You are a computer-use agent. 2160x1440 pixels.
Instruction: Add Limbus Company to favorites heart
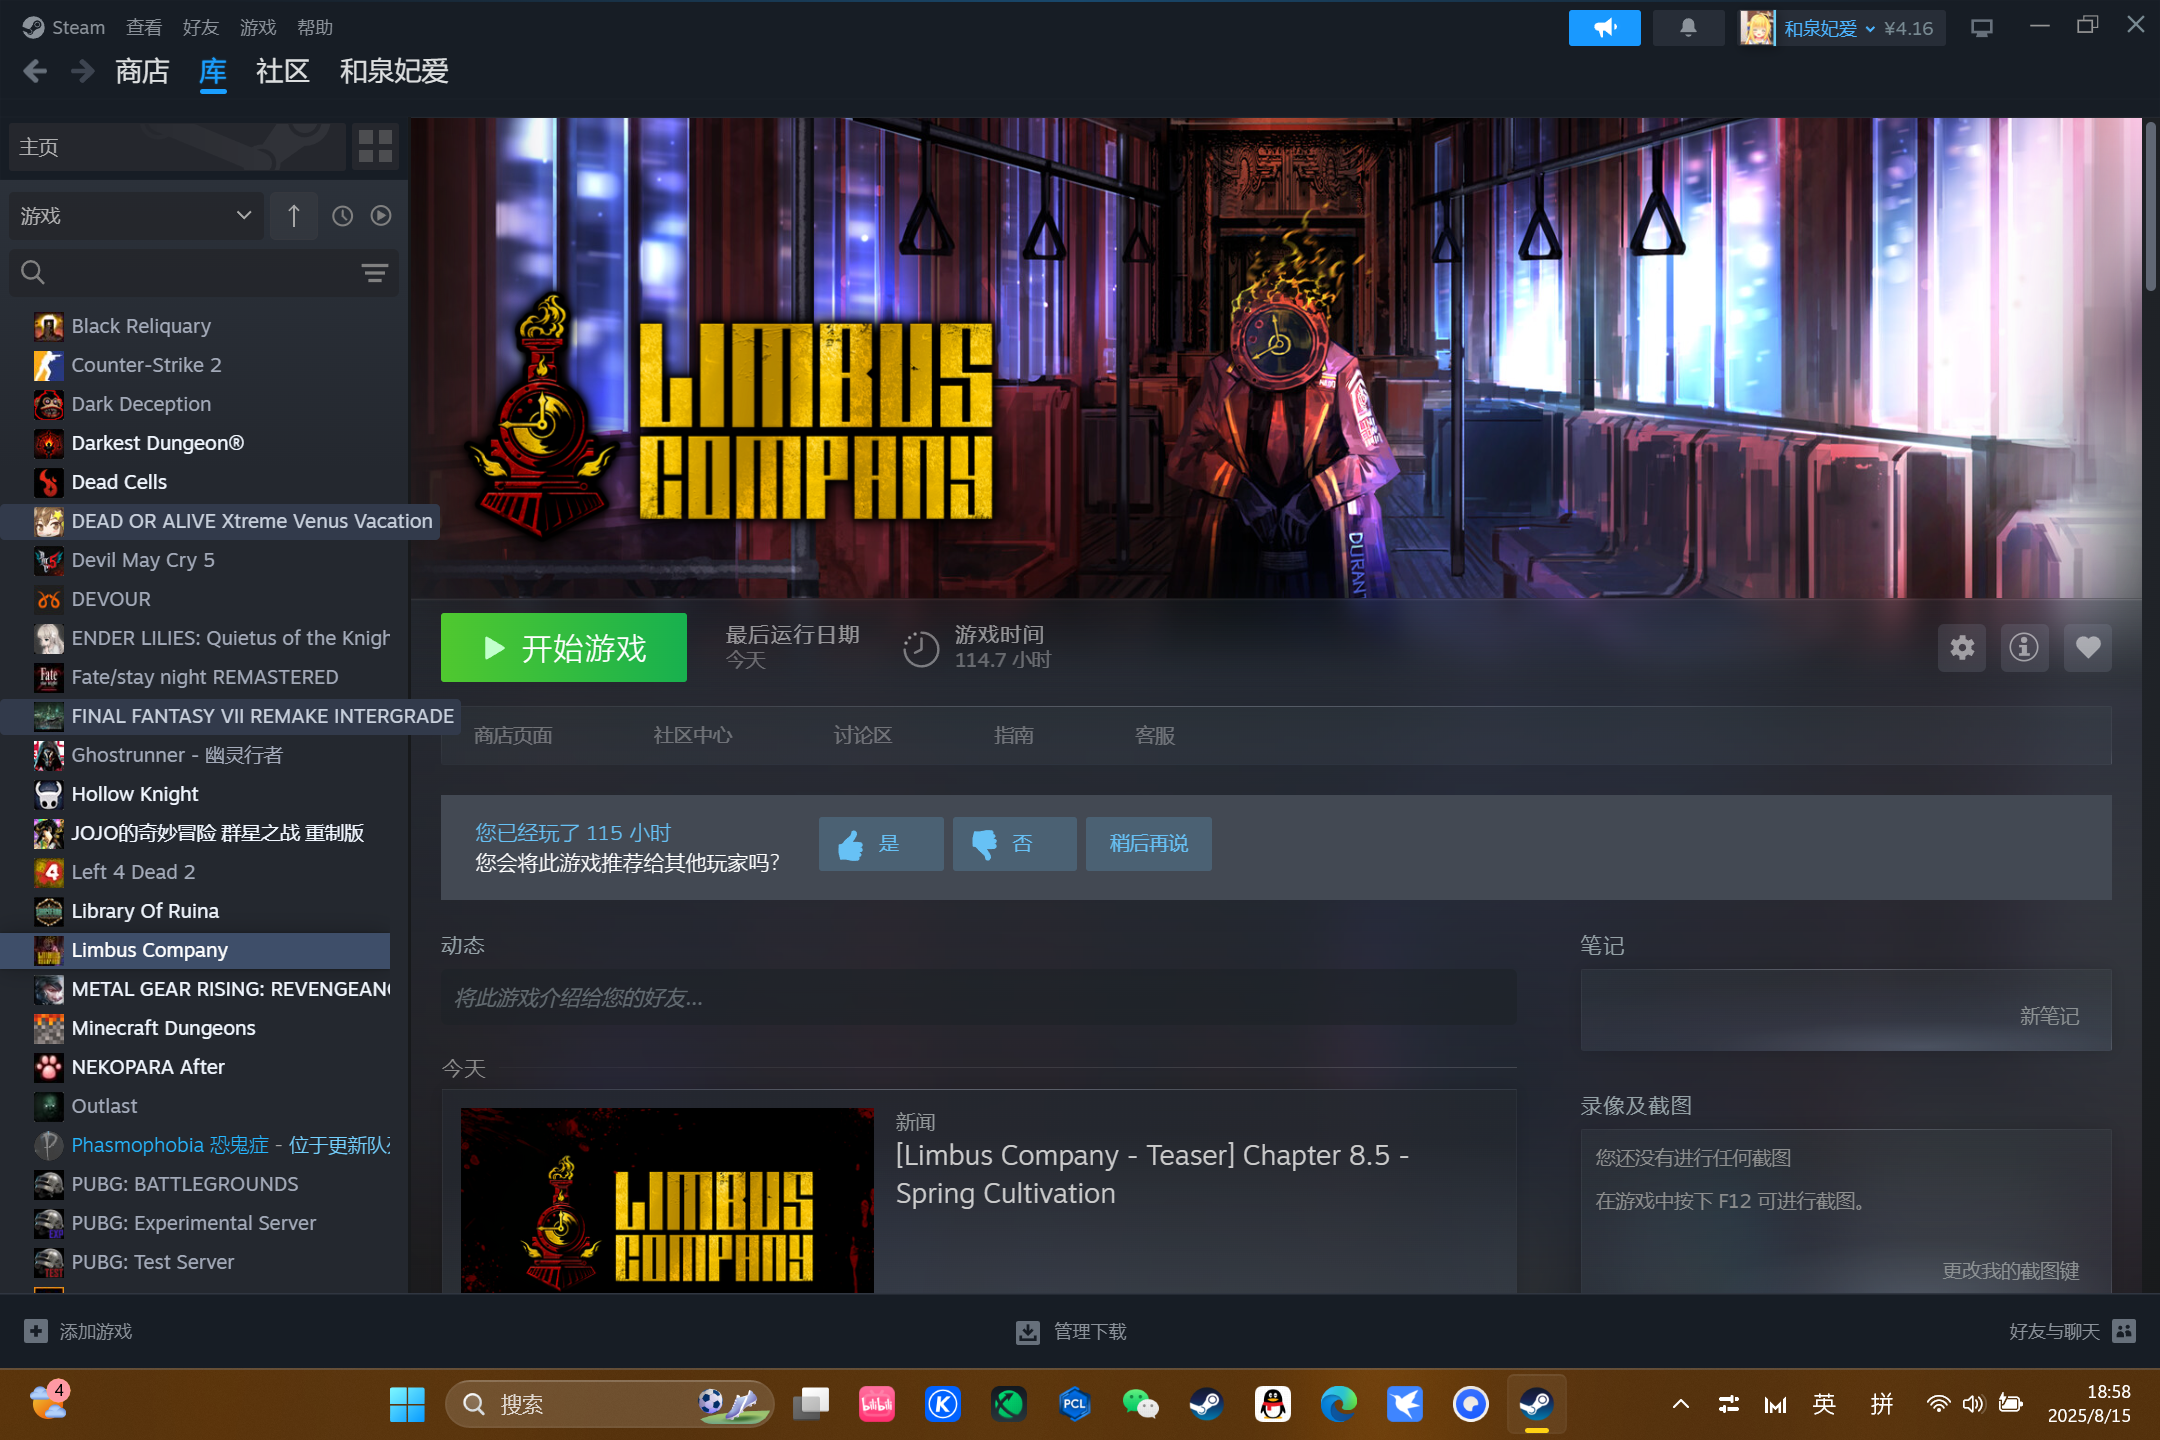point(2087,648)
